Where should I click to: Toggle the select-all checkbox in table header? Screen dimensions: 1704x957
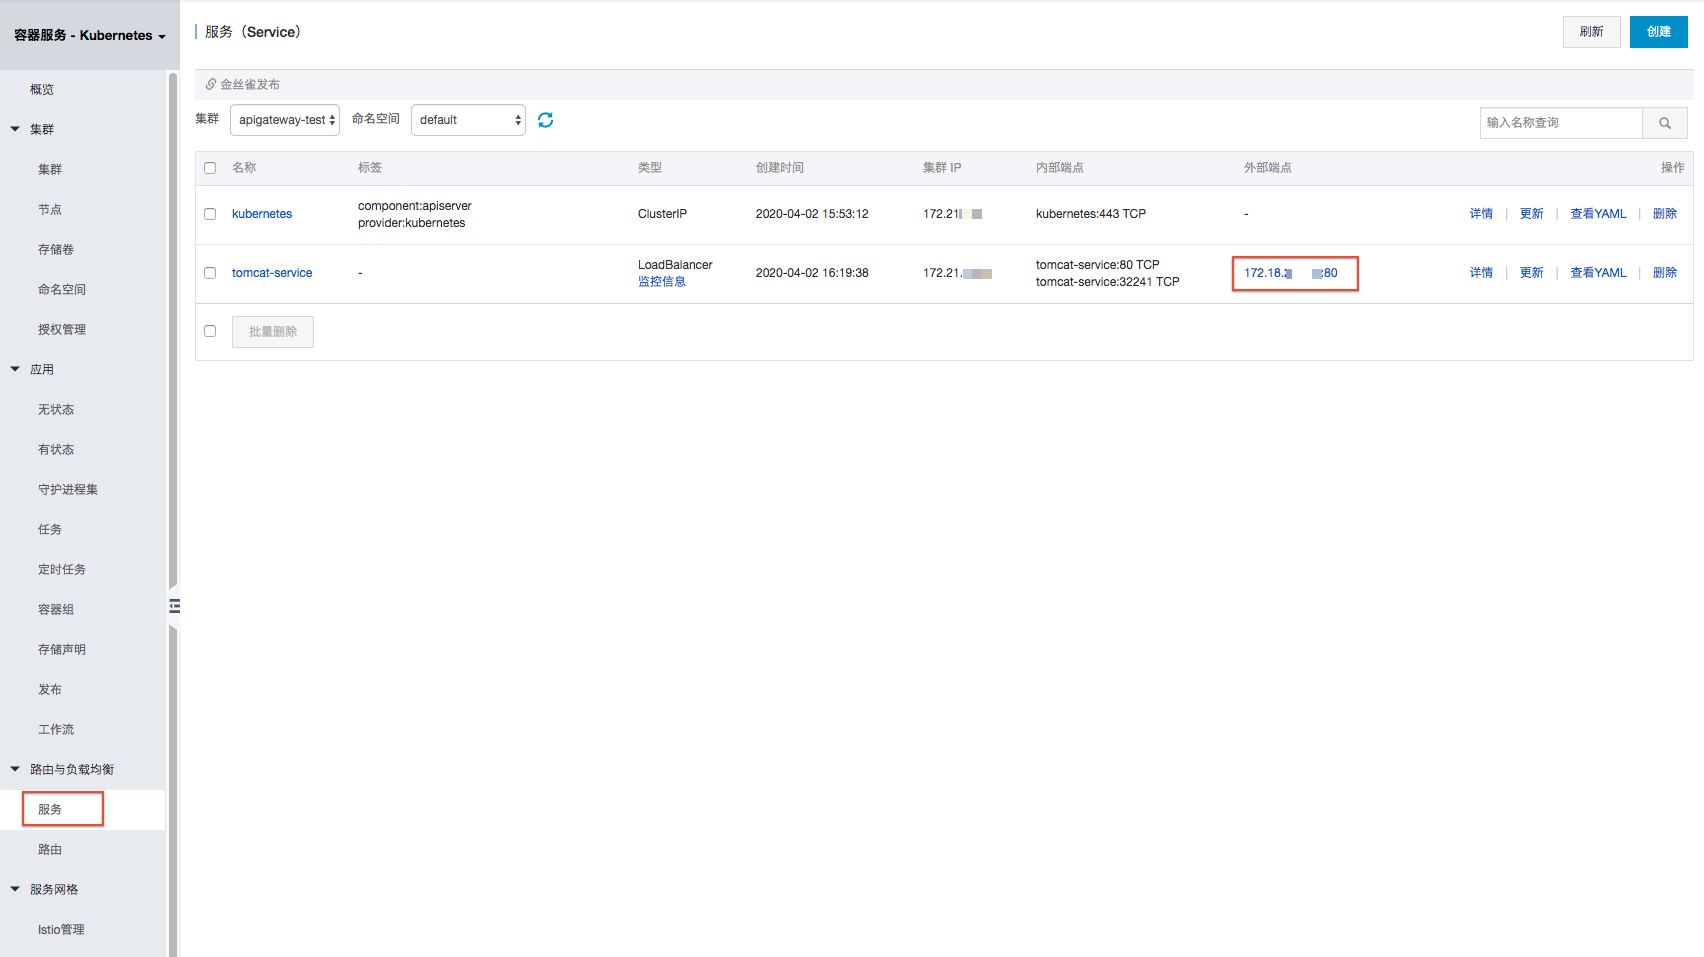(210, 168)
